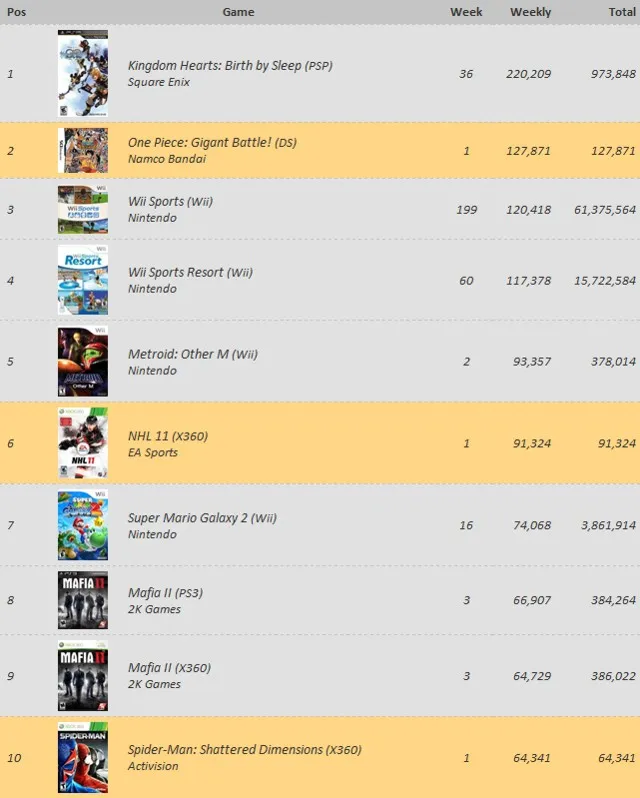Sort by the Total column header

(622, 12)
